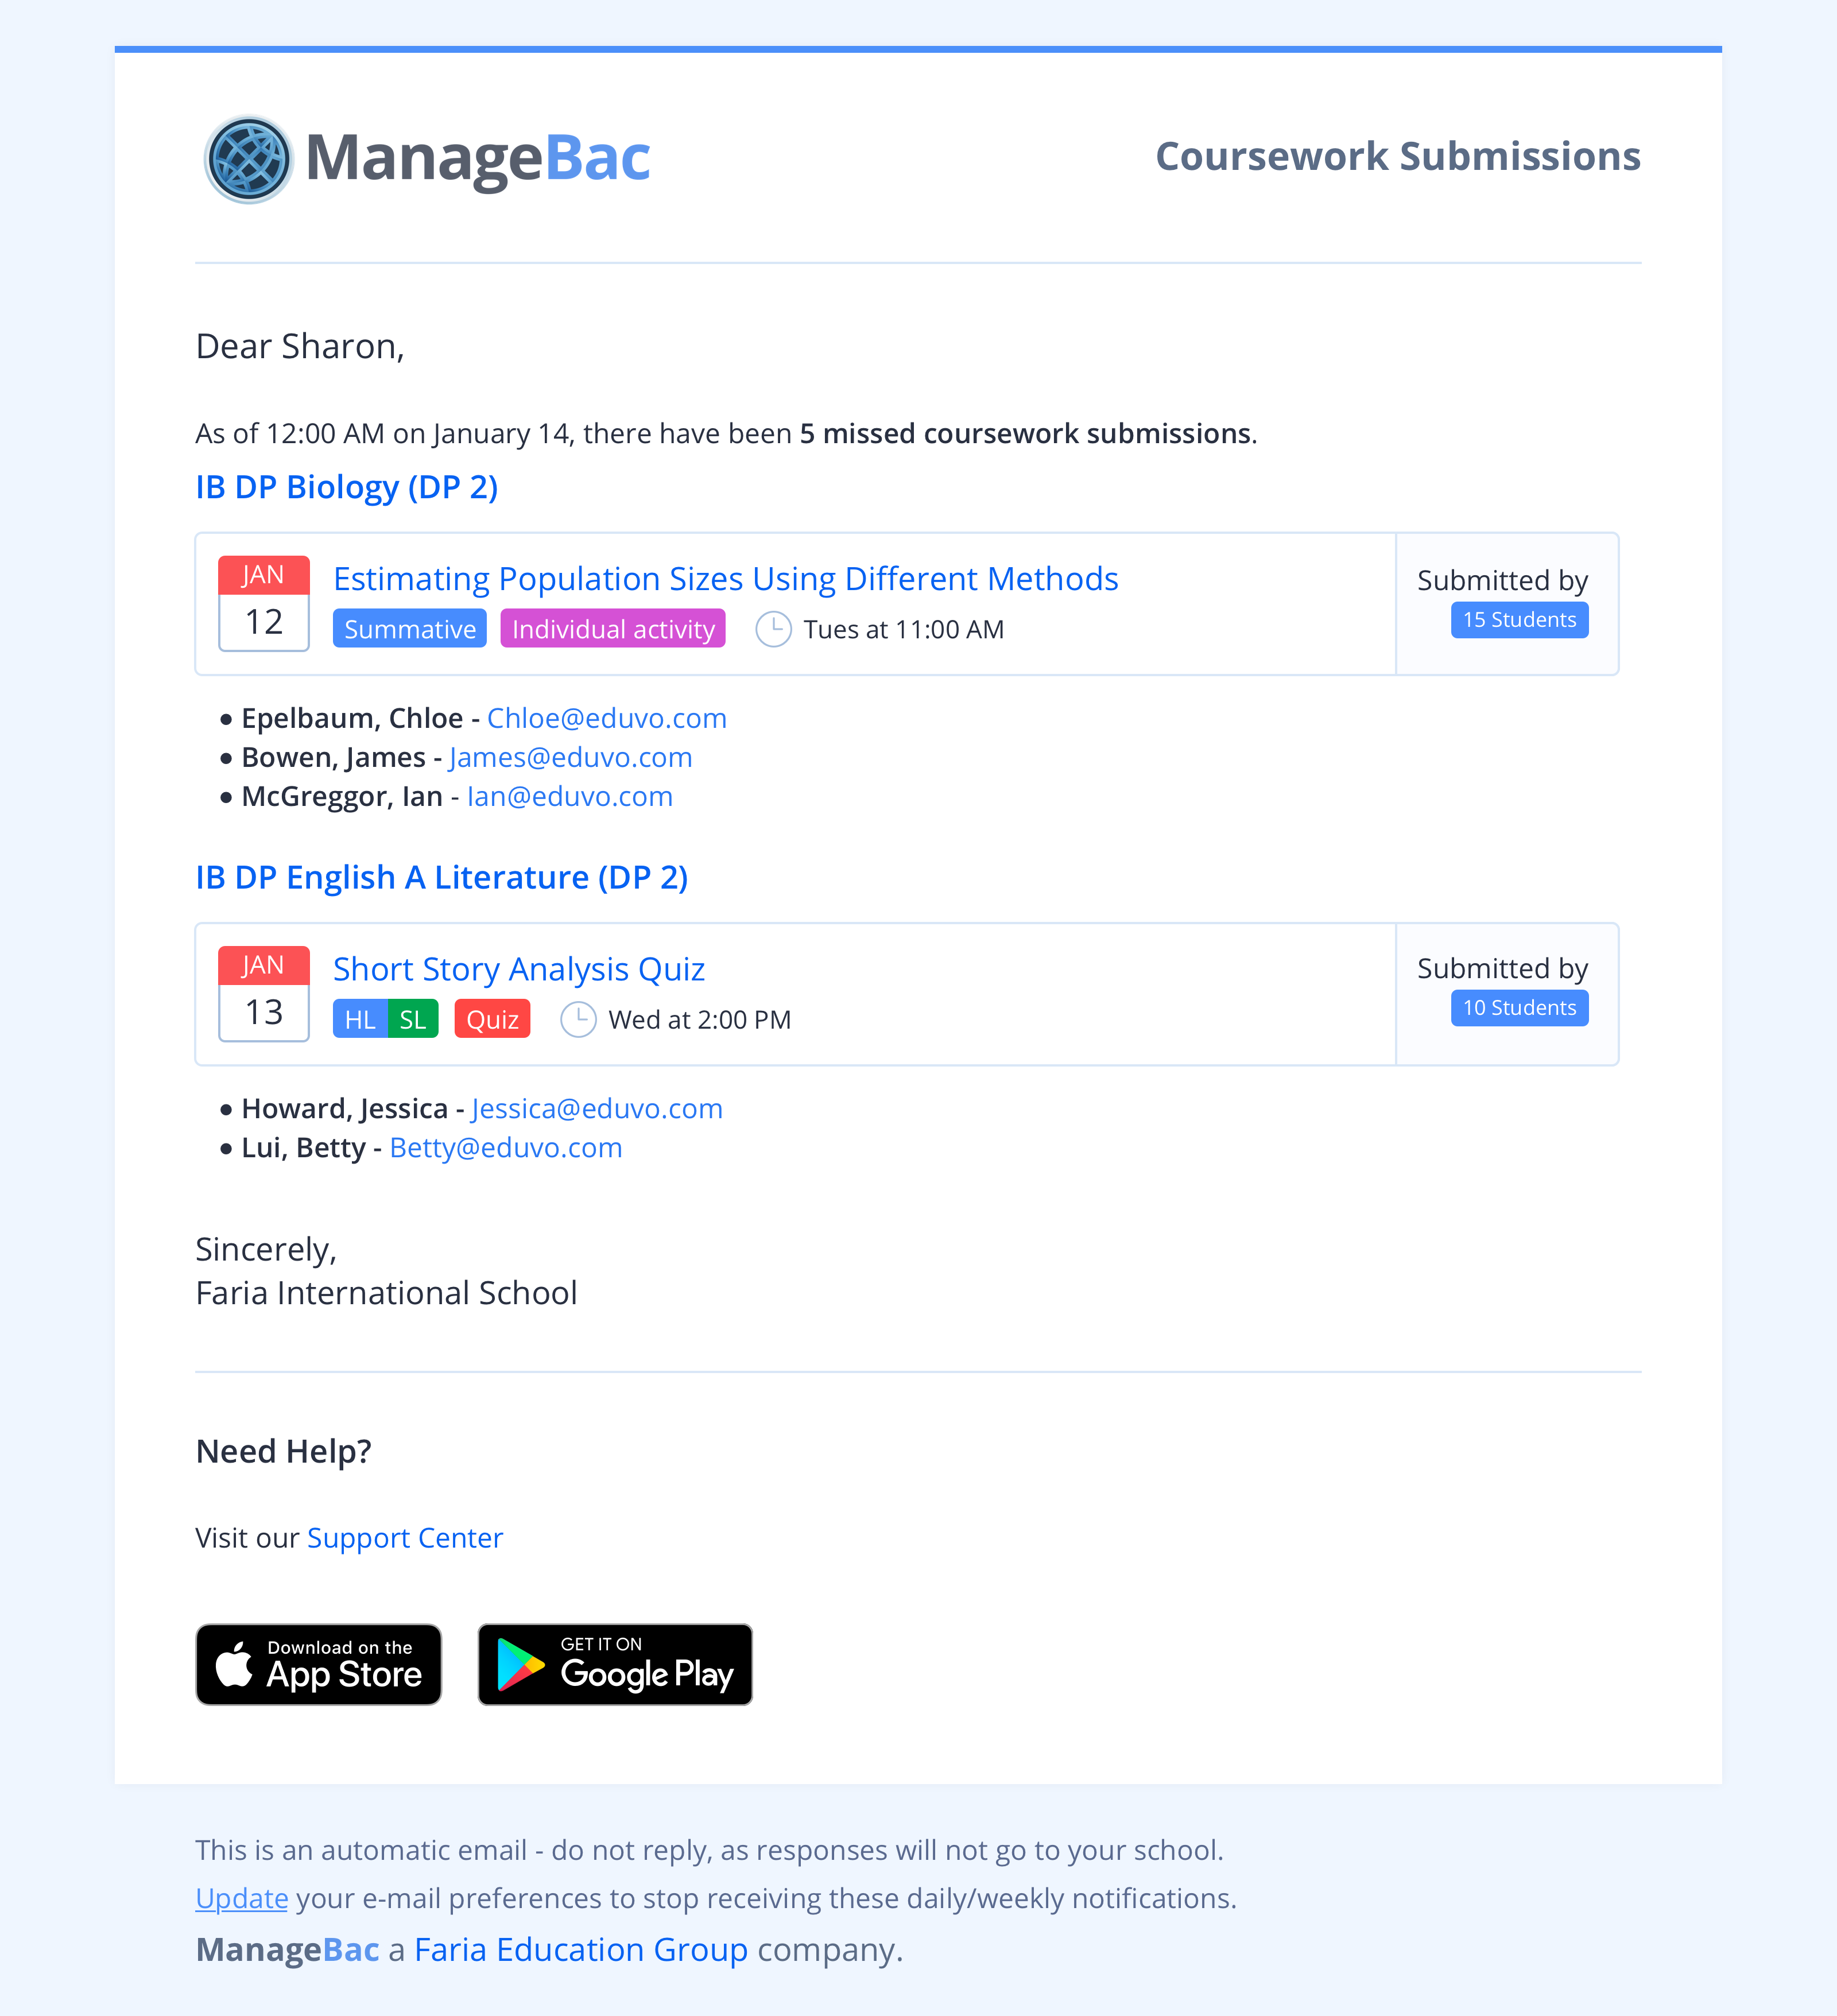Click the JAN 13 calendar date icon
The image size is (1837, 2016).
click(x=264, y=993)
